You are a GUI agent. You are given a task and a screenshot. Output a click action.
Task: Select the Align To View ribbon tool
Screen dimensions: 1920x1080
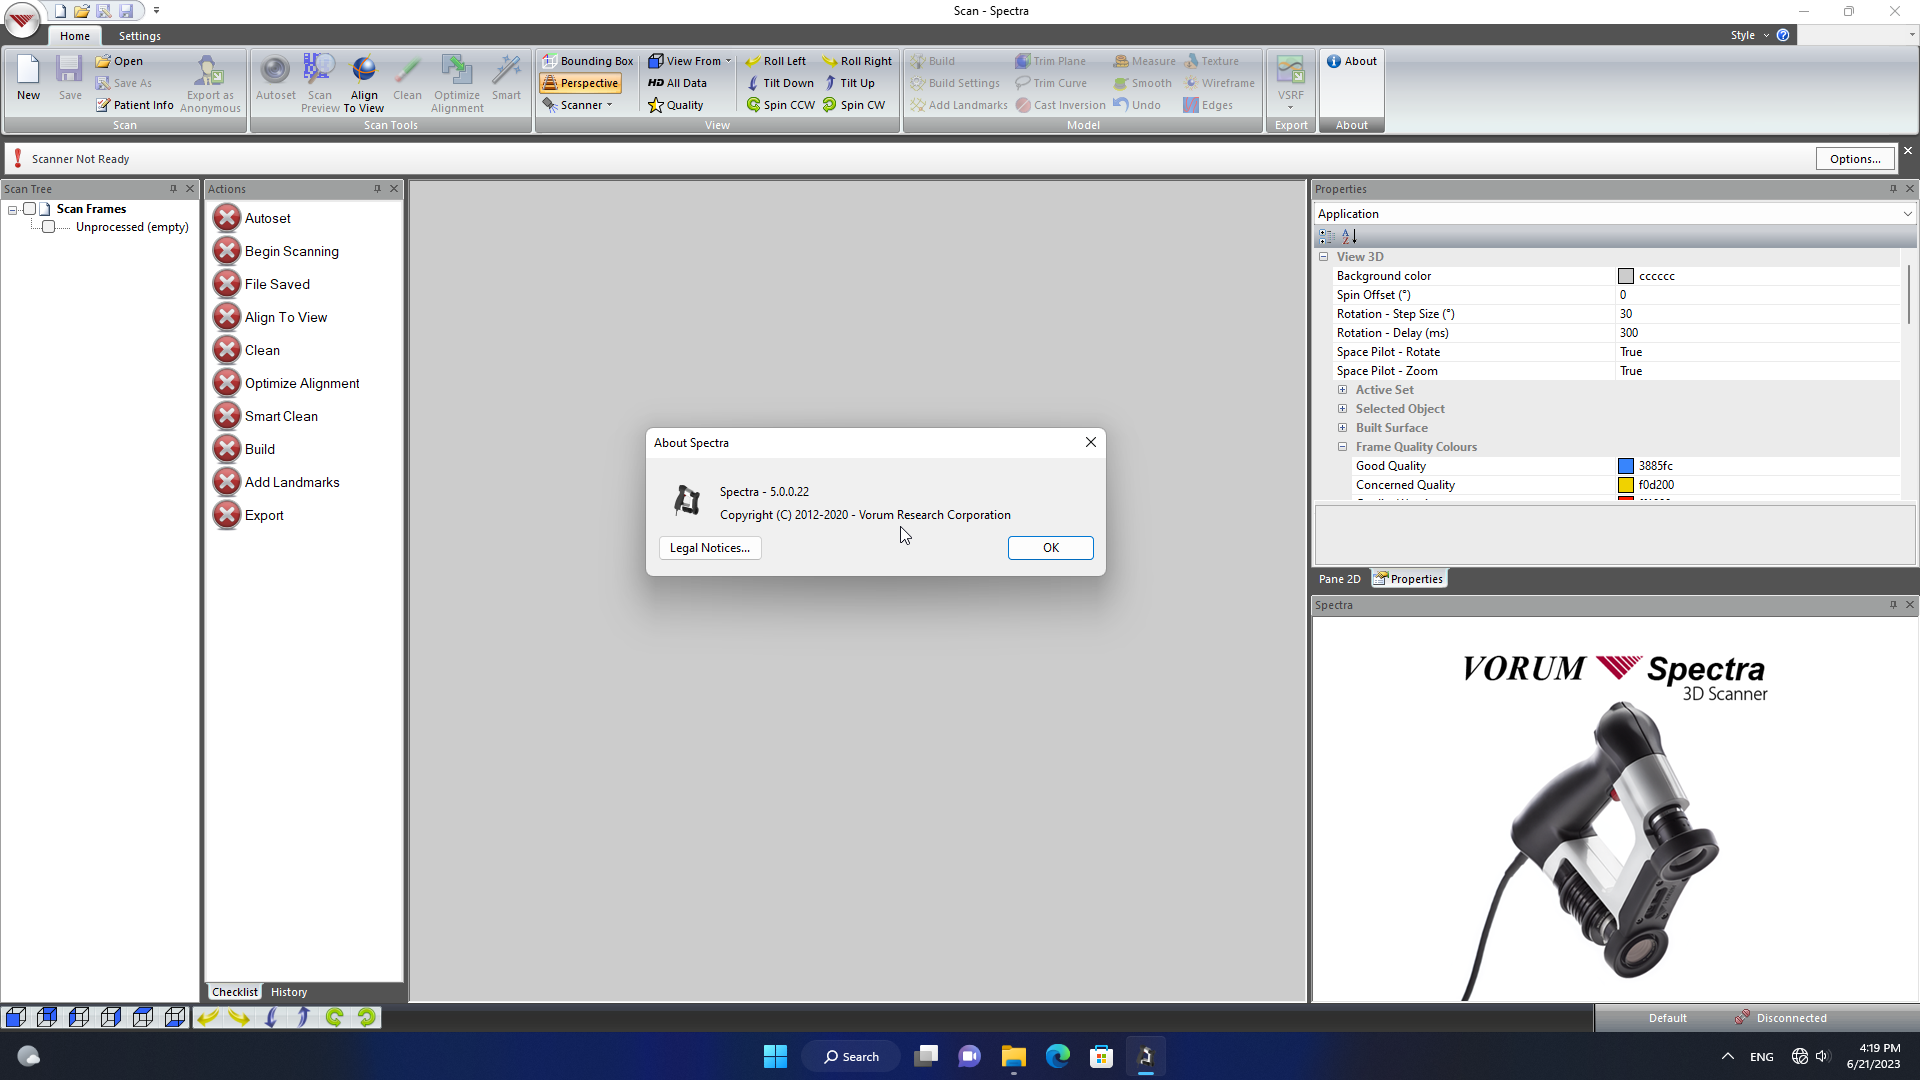coord(364,83)
